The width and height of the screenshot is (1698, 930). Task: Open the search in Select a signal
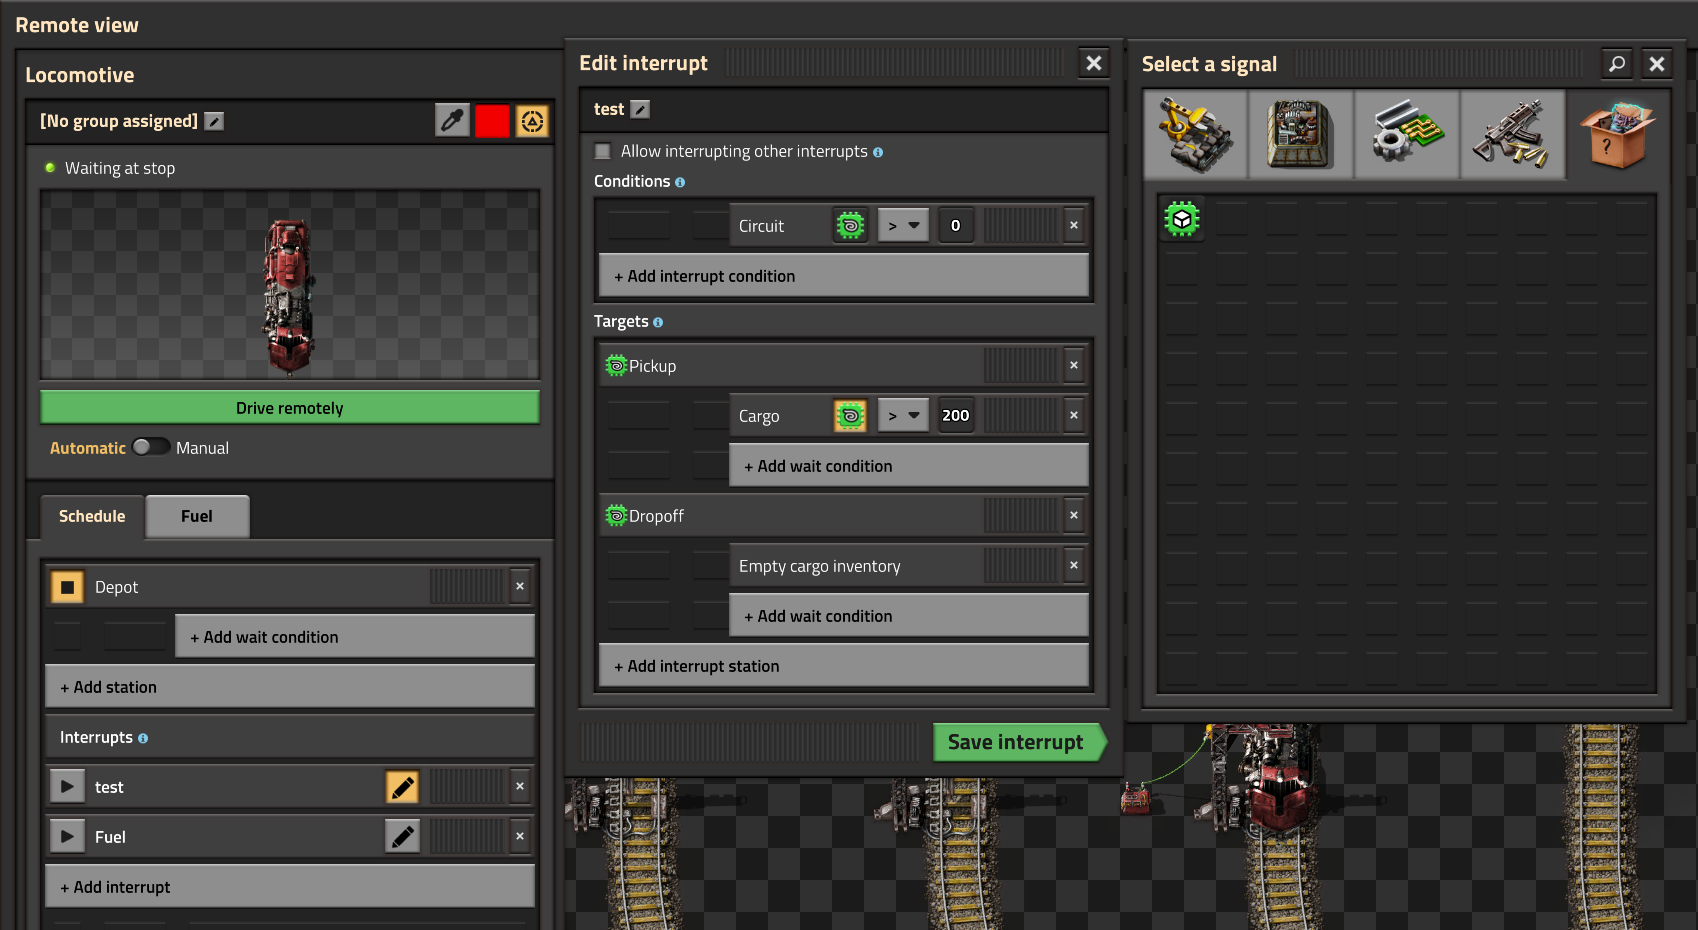(x=1616, y=64)
